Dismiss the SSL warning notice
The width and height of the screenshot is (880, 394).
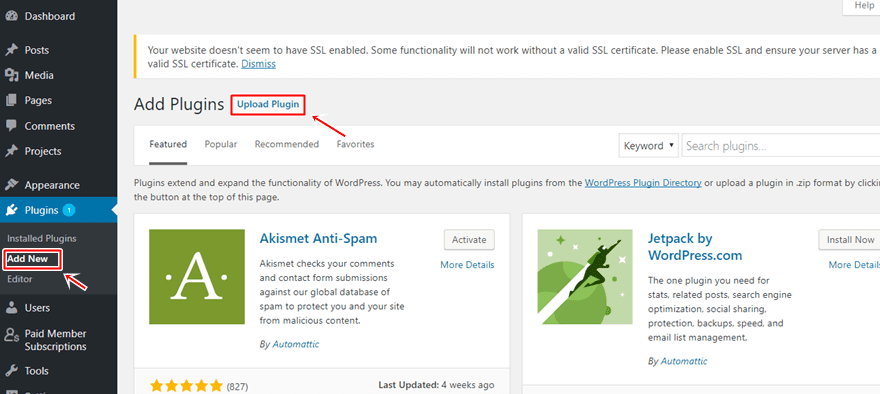click(258, 64)
